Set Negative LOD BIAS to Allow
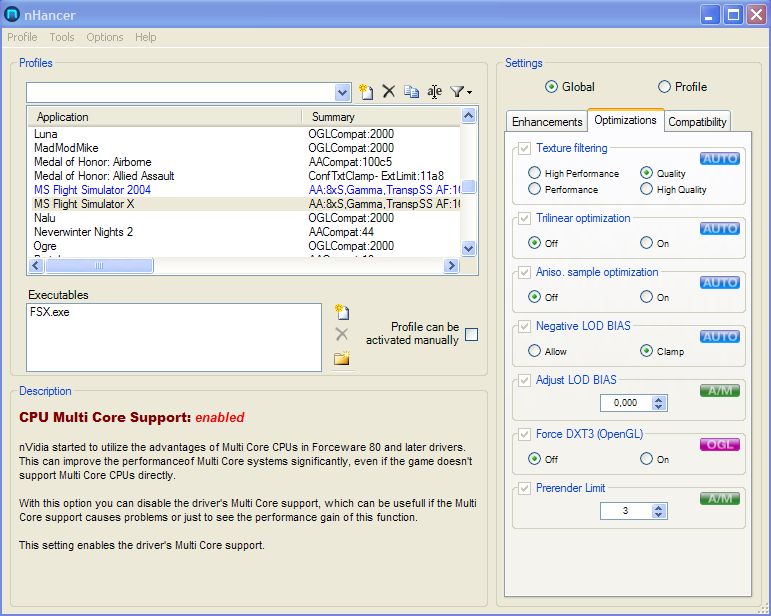 534,351
